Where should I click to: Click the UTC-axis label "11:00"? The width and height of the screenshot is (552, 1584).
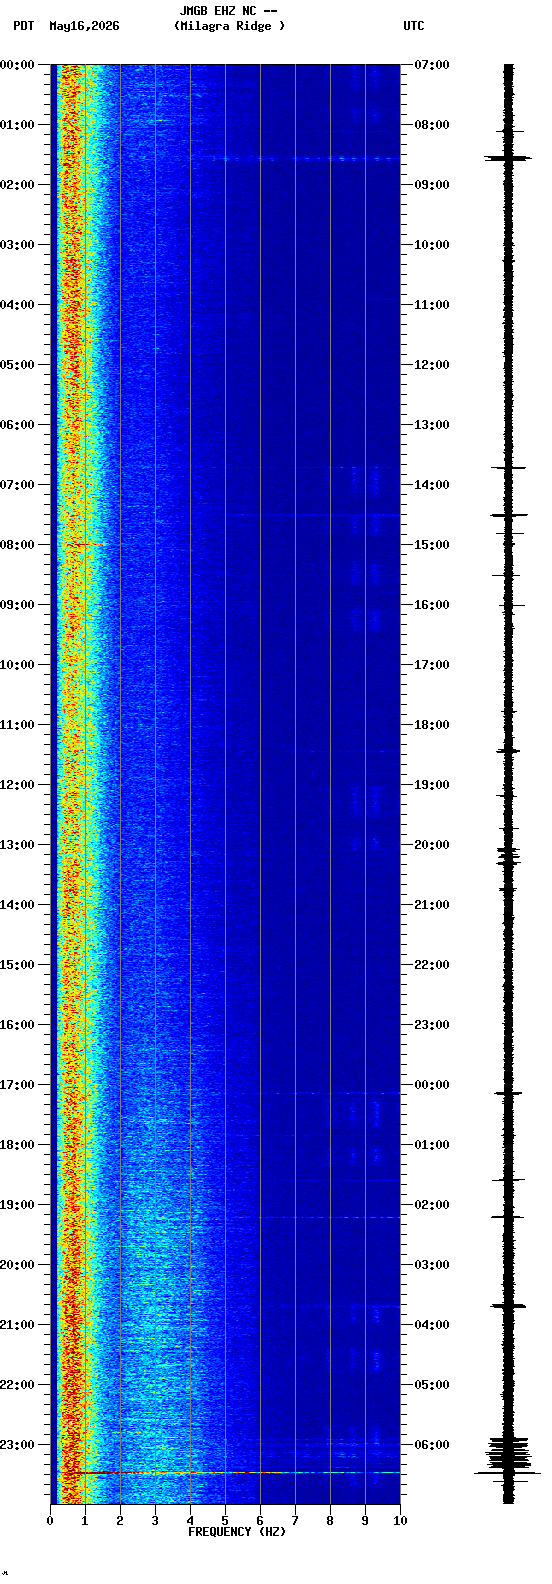(x=432, y=305)
